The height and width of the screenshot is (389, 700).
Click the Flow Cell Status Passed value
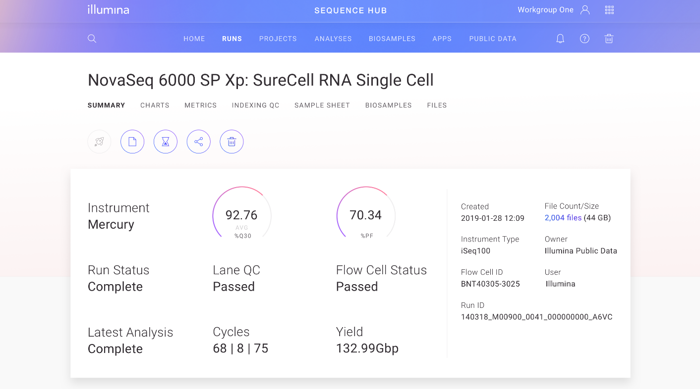[x=357, y=287]
